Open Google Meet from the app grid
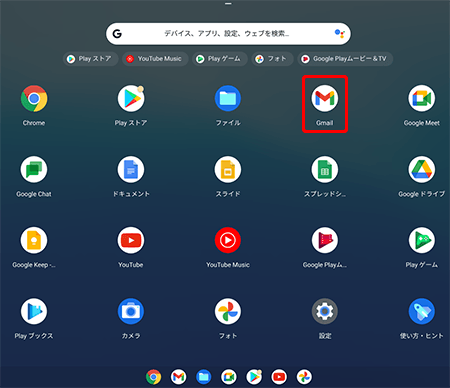The width and height of the screenshot is (450, 388). (422, 99)
